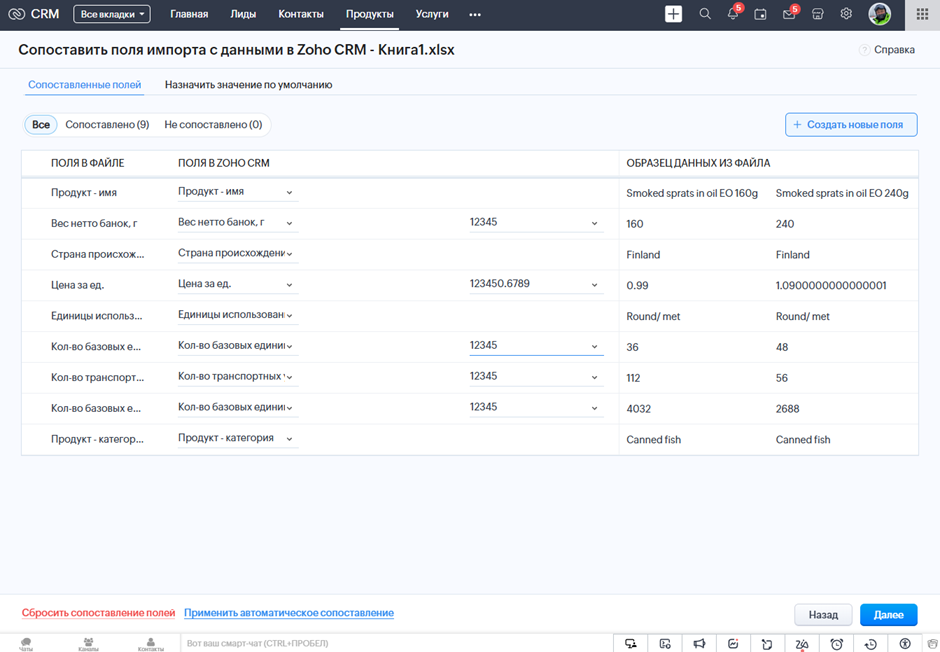Open the mail envelope icon

click(789, 14)
